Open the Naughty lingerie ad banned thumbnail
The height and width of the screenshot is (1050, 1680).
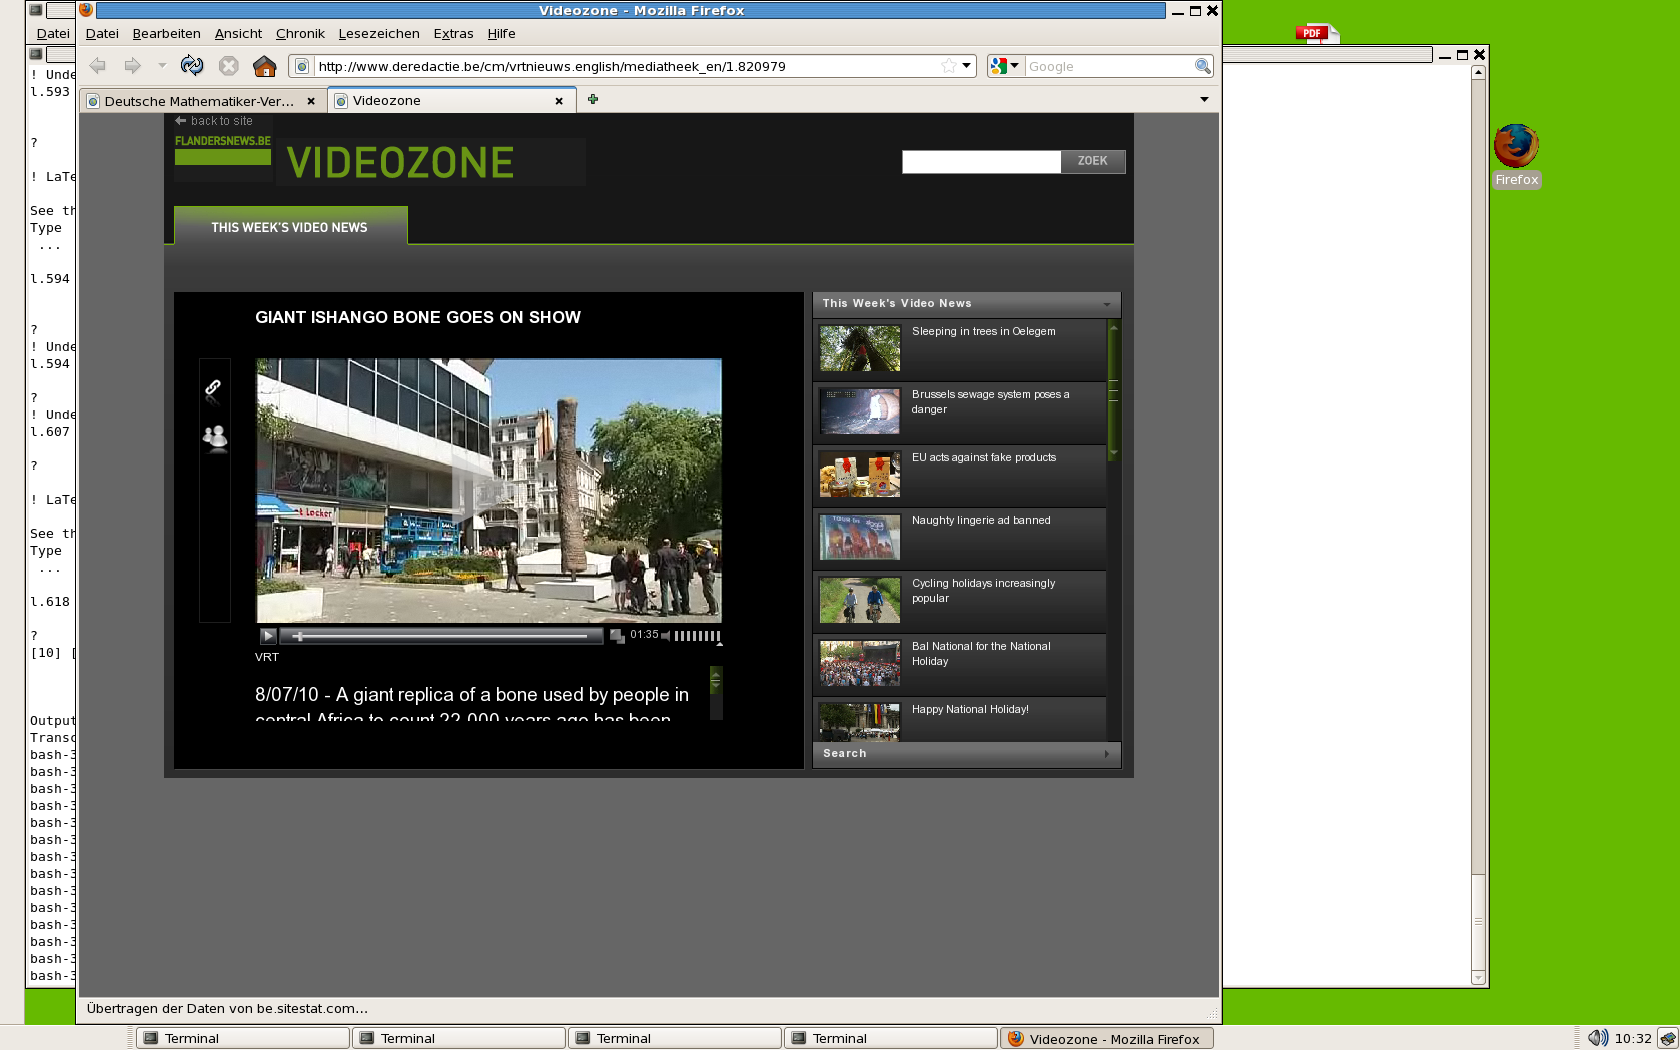pos(860,537)
